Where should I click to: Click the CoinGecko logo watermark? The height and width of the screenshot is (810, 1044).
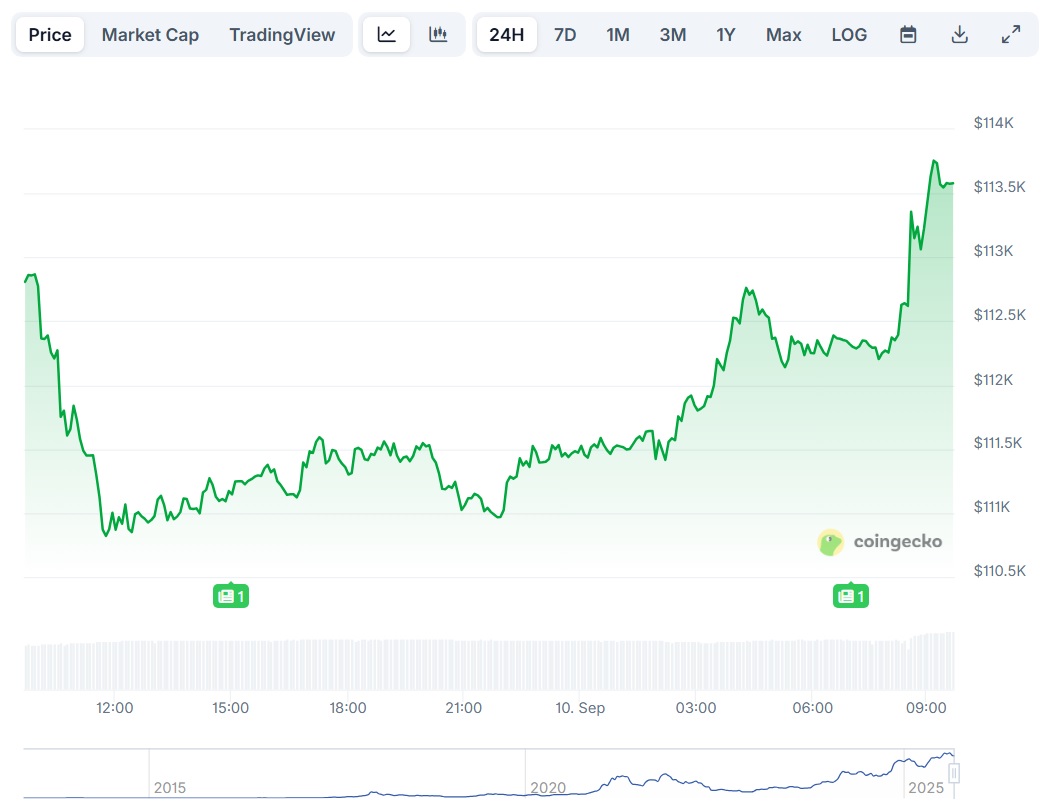[880, 542]
